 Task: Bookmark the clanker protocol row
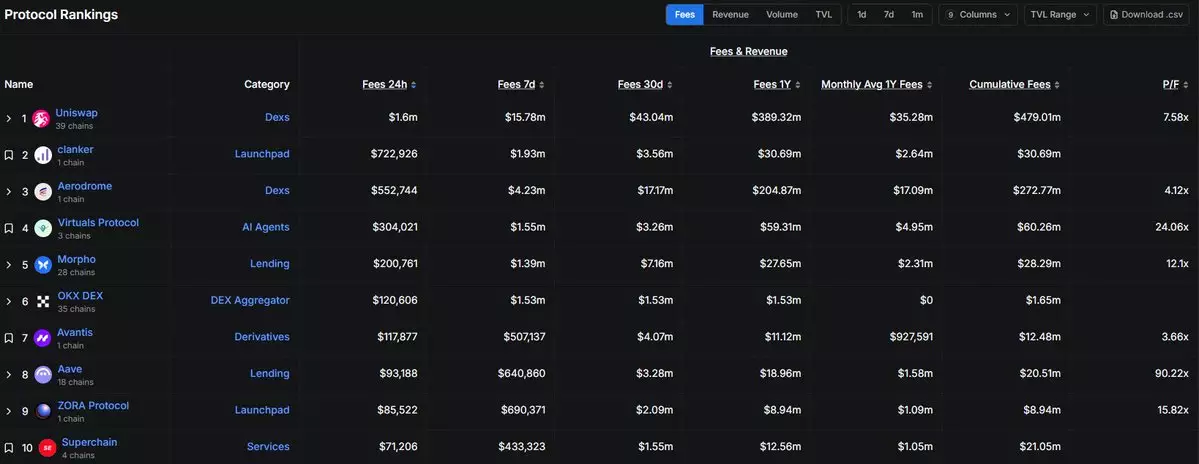coord(9,155)
